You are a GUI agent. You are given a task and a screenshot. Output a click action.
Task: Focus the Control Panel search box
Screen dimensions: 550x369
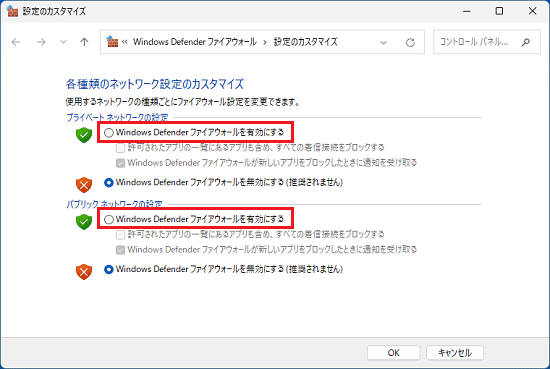click(x=487, y=42)
